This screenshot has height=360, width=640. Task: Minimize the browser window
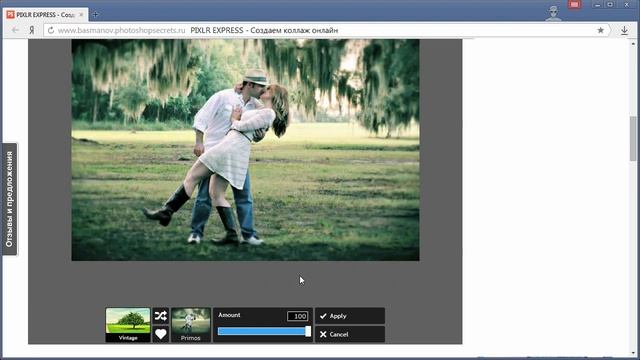coord(598,4)
